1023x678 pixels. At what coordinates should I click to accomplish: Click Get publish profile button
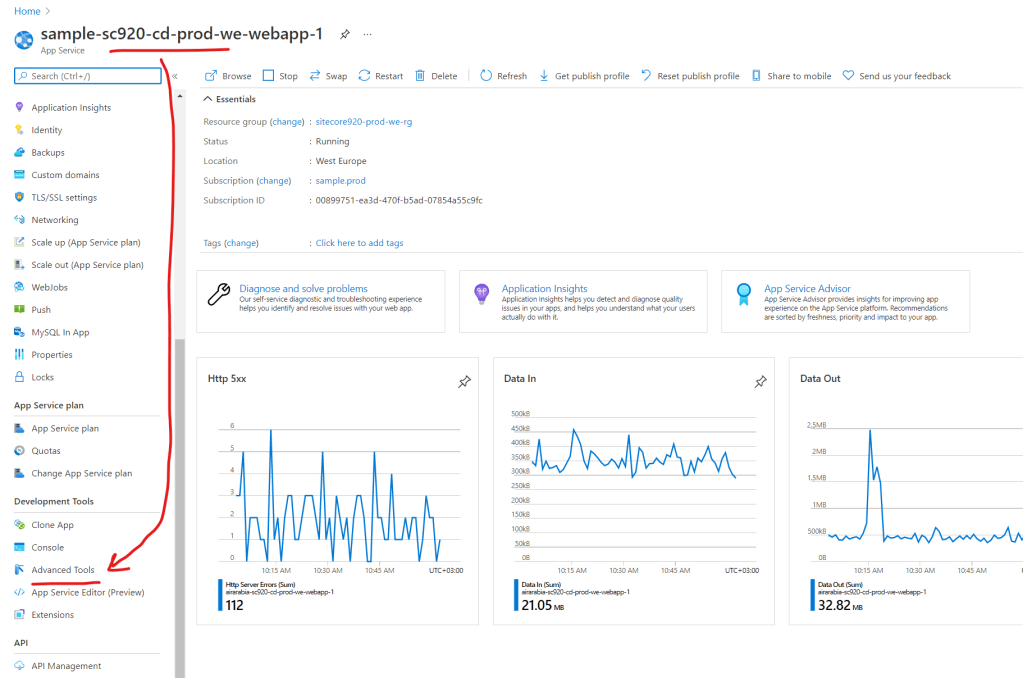tap(591, 76)
